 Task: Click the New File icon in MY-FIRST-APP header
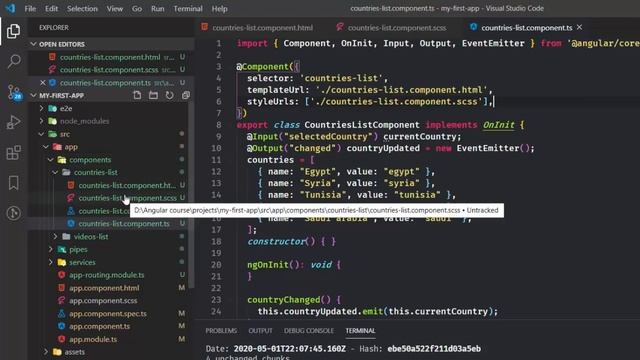[x=137, y=95]
